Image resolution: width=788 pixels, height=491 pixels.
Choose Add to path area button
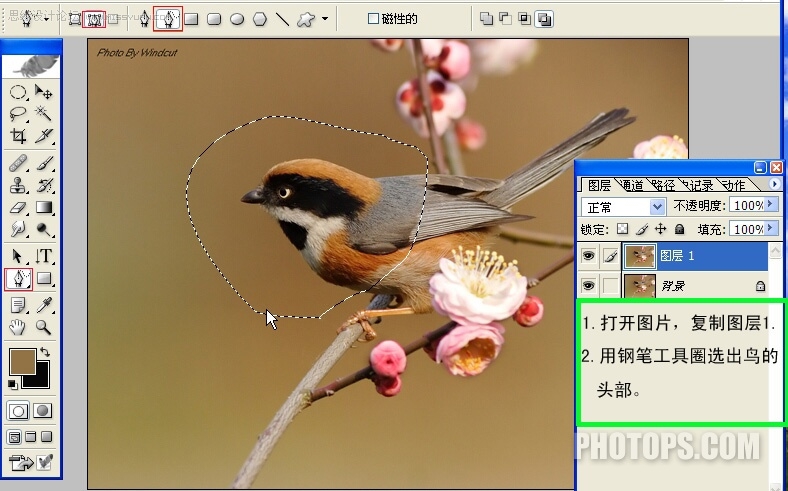[x=486, y=19]
